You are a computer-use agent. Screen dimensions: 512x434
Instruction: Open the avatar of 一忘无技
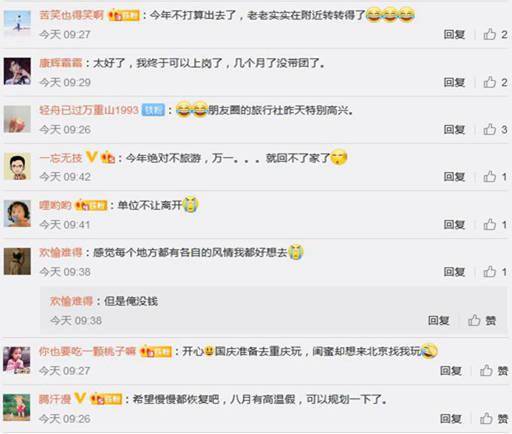17,167
